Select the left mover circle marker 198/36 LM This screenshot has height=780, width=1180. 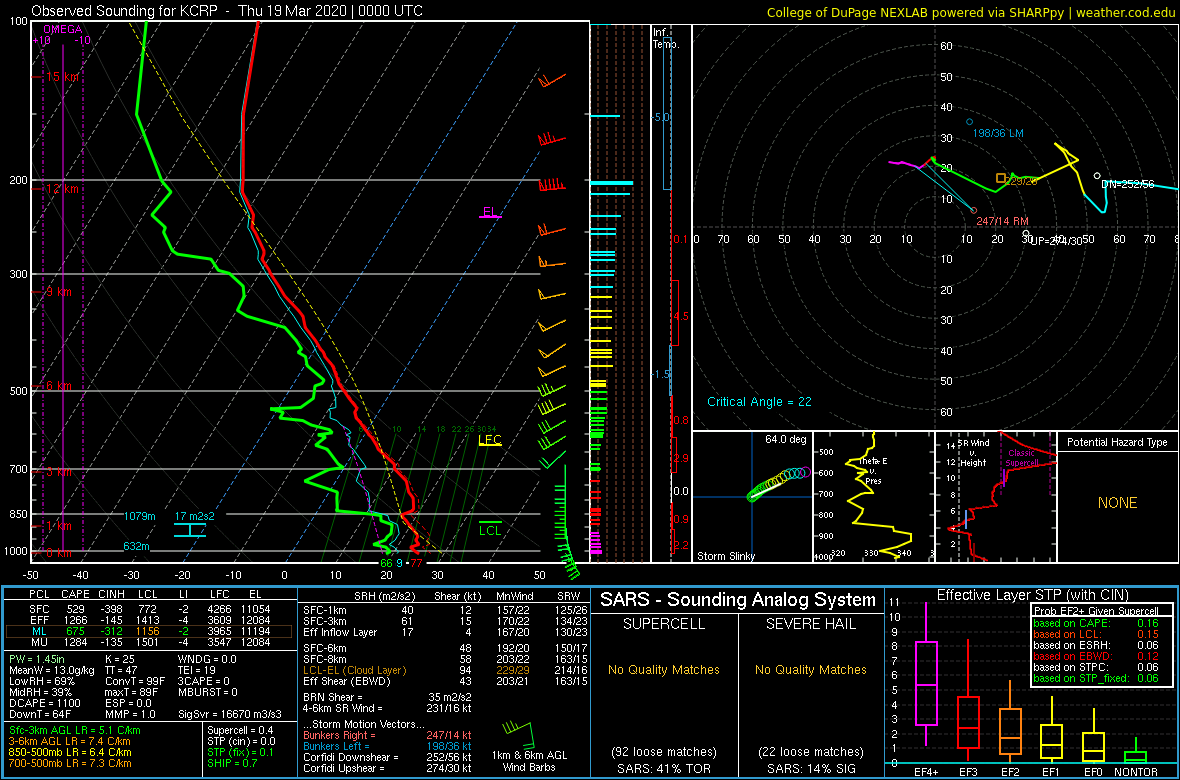pos(969,122)
